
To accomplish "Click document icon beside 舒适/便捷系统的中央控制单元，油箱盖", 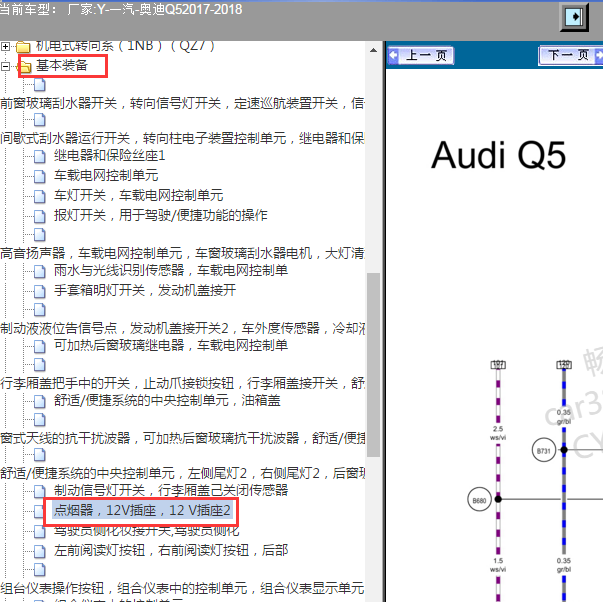I will click(39, 401).
